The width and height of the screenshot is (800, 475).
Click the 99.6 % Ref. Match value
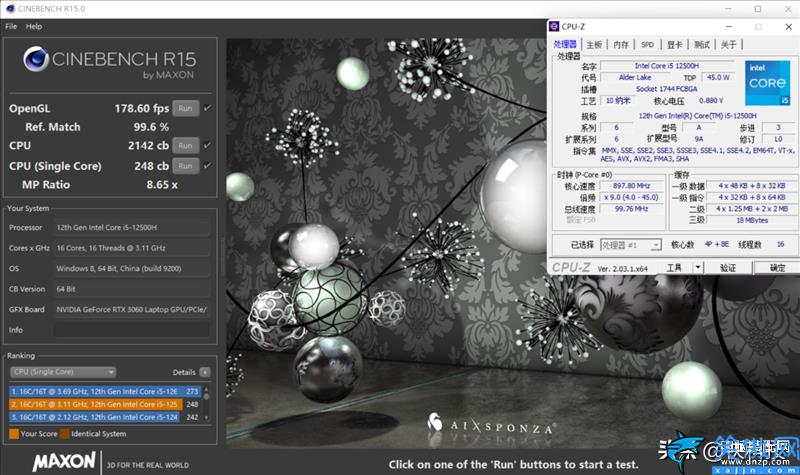[x=151, y=127]
